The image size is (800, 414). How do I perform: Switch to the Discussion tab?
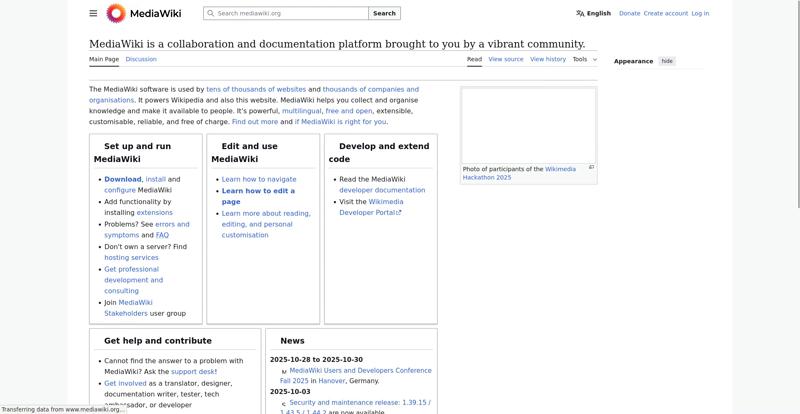(141, 59)
